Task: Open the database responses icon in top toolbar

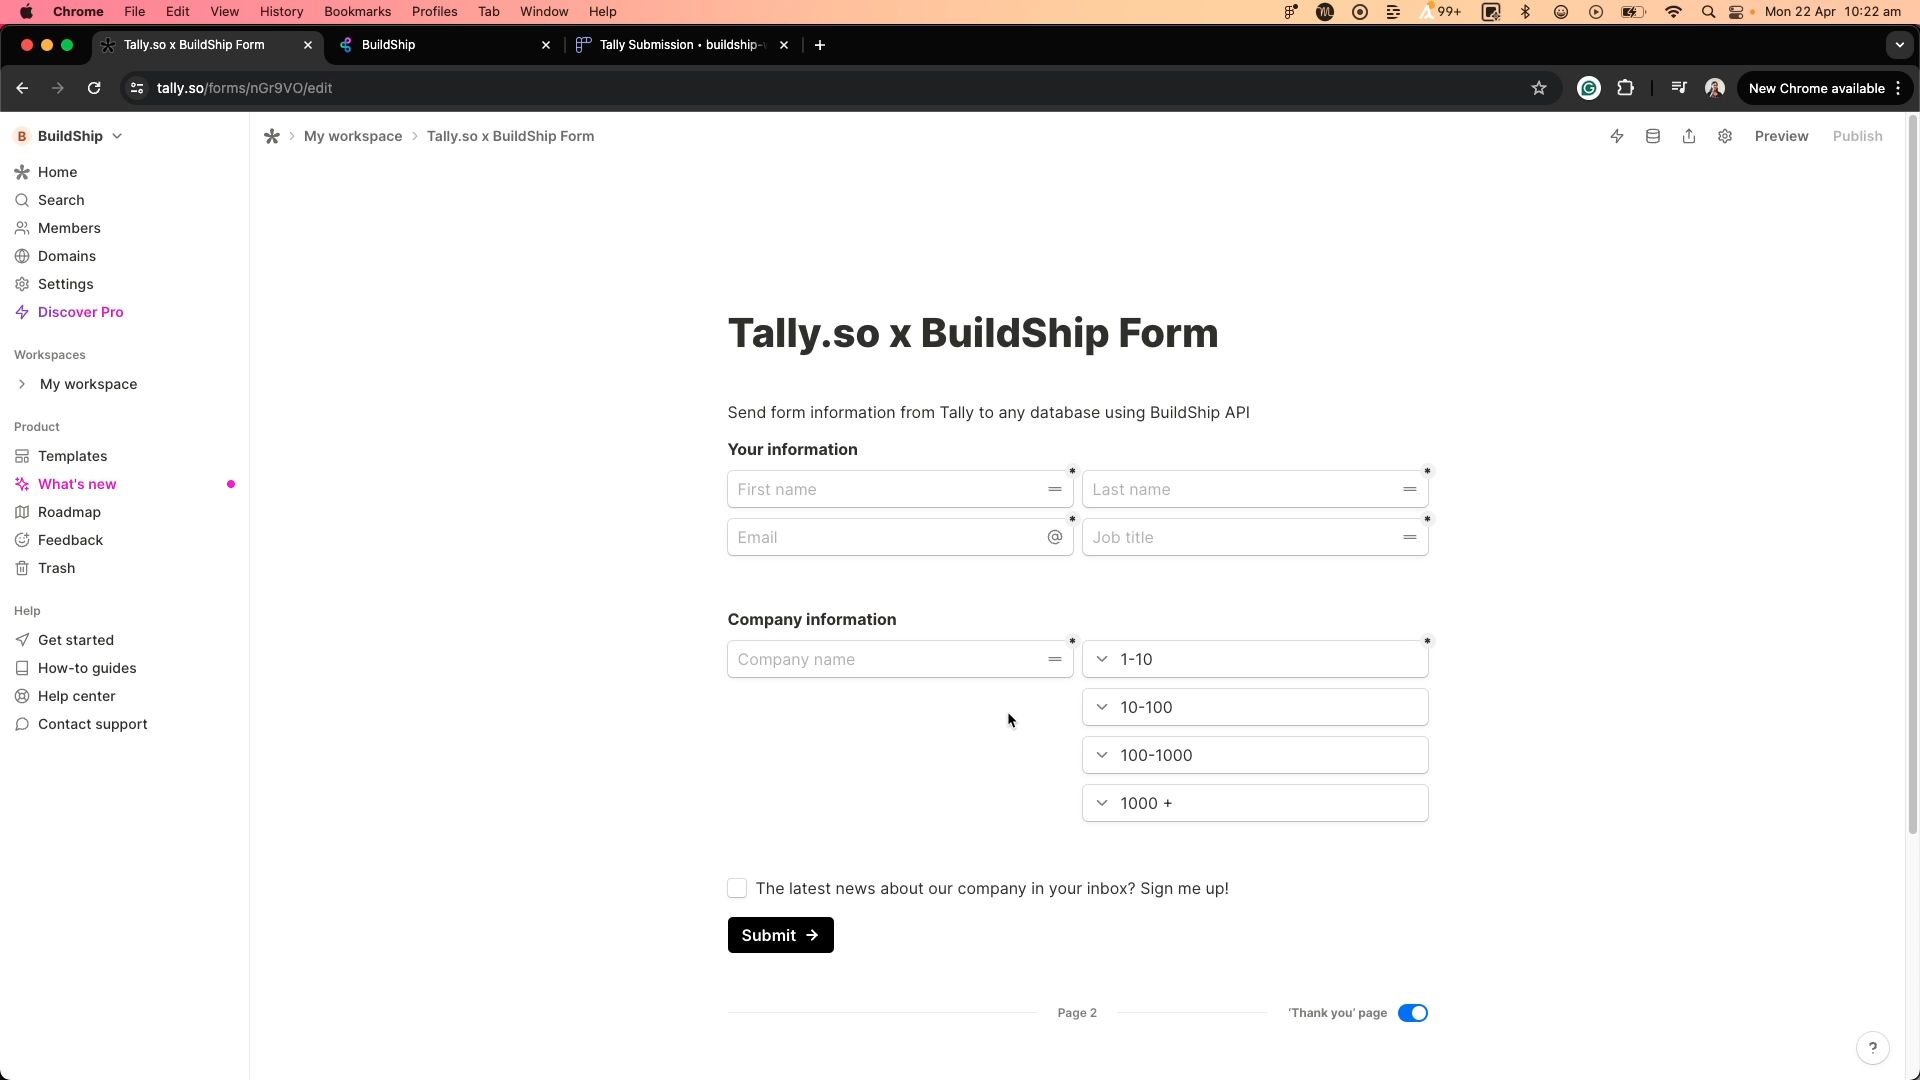Action: pyautogui.click(x=1653, y=136)
